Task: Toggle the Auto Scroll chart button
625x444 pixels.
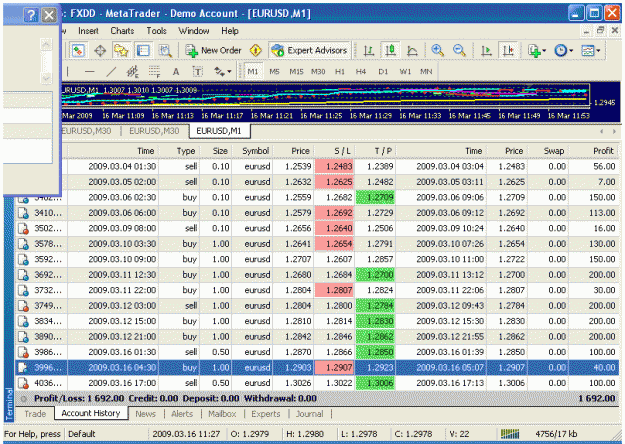Action: 486,50
